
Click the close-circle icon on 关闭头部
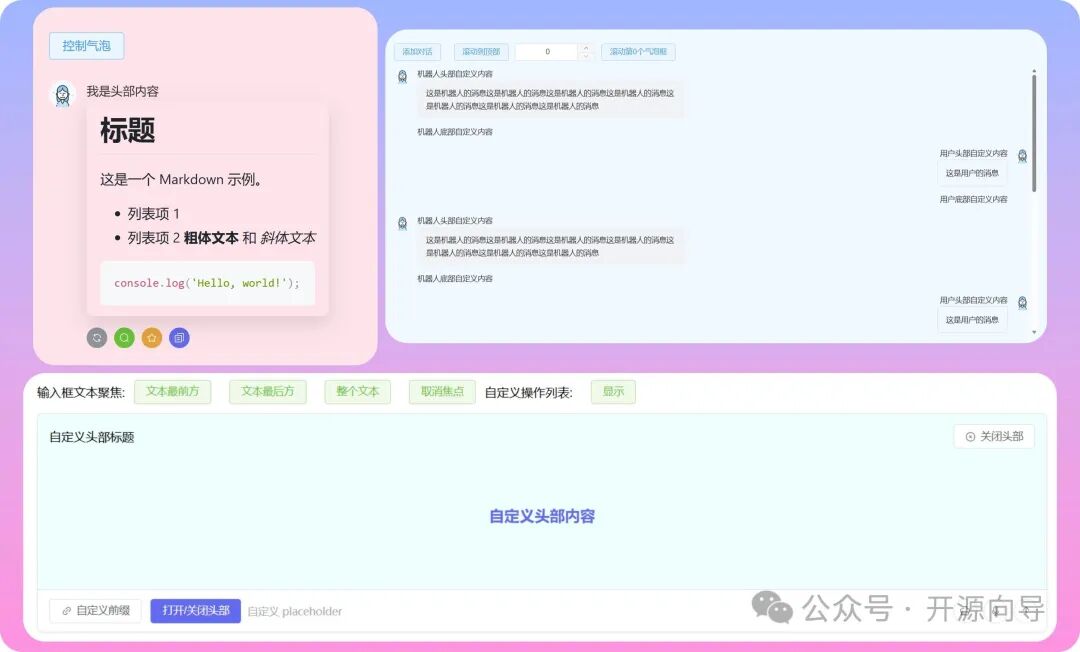[x=970, y=436]
